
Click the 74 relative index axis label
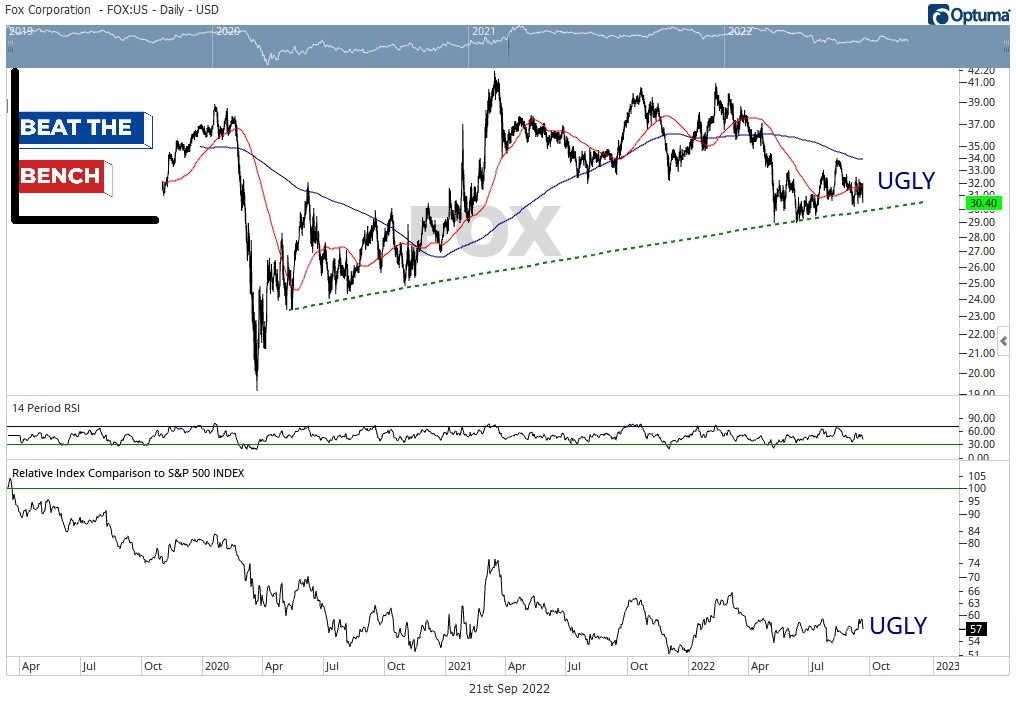tap(974, 563)
